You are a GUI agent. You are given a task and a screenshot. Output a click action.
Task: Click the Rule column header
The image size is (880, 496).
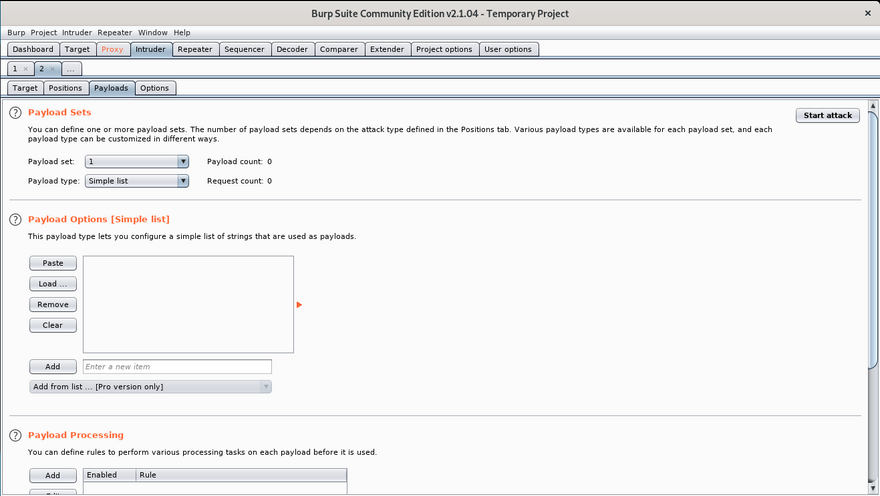click(x=241, y=475)
